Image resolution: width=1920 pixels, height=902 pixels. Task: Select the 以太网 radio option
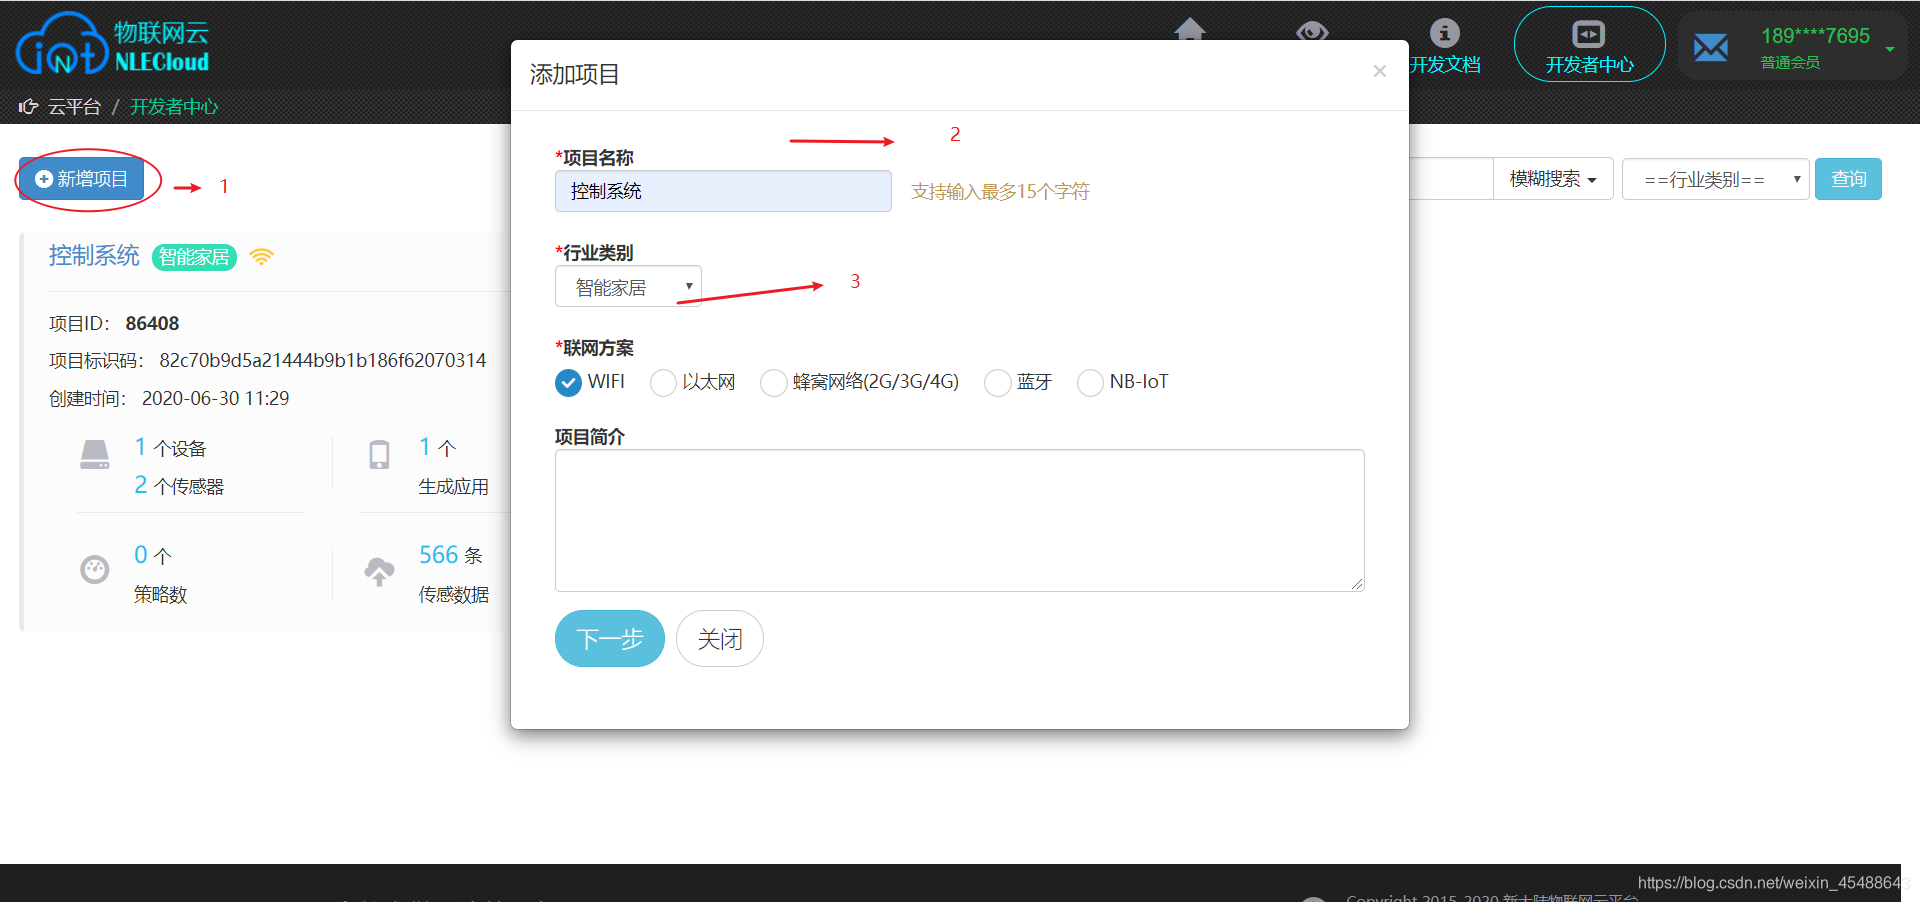coord(663,383)
